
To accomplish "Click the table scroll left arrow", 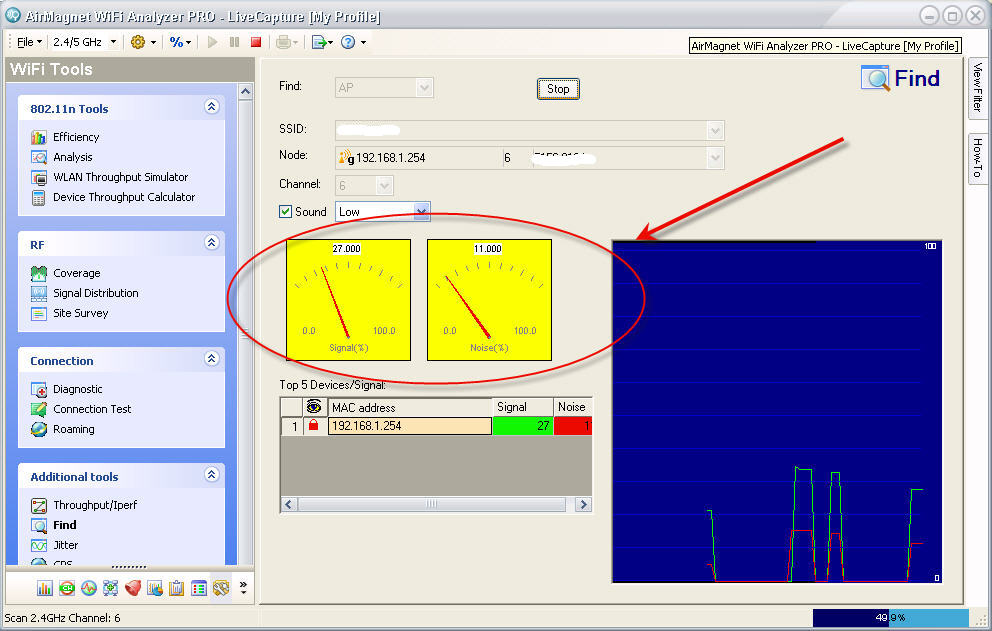I will point(288,504).
